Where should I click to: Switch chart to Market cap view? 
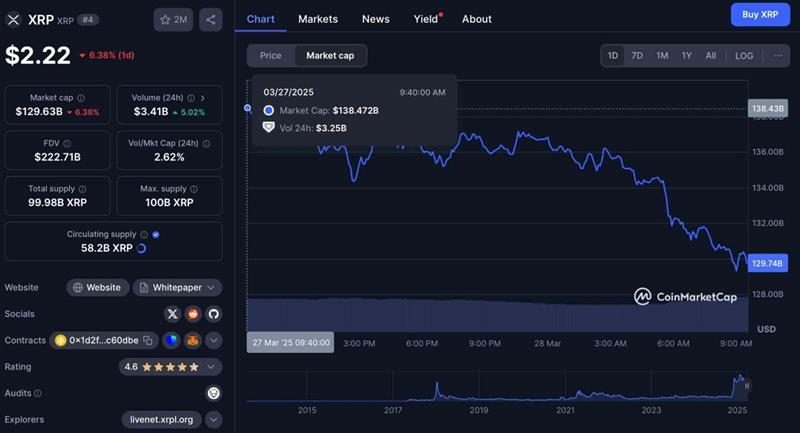tap(330, 56)
